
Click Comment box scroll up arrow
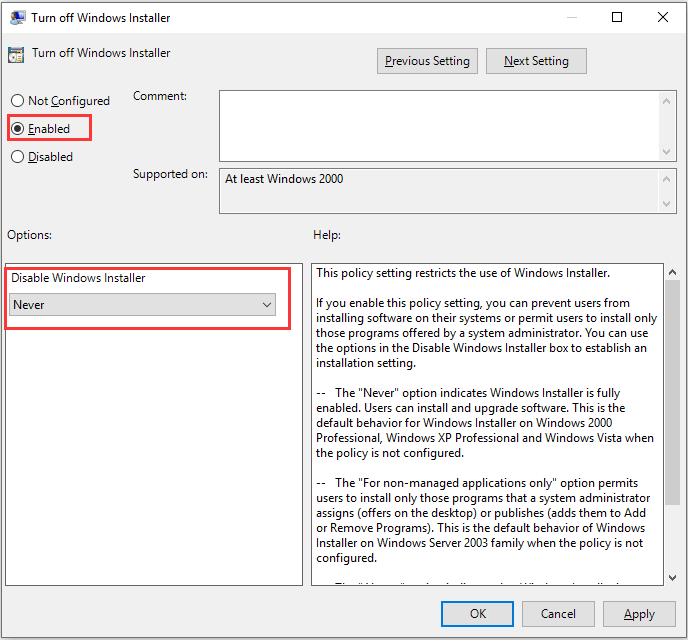click(x=666, y=101)
